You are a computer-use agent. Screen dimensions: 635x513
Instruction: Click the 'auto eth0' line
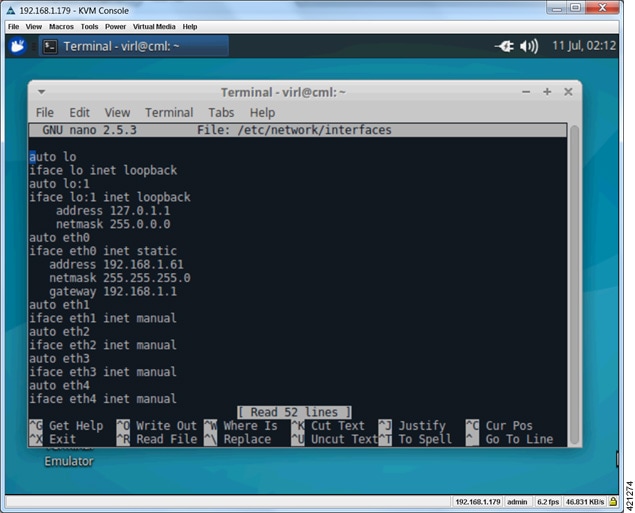point(60,237)
